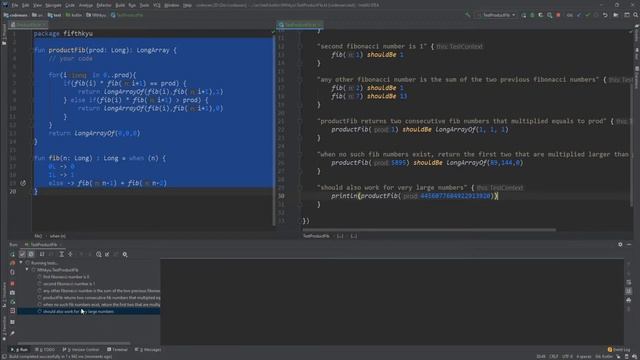Click the build project hammer icon
This screenshot has height=360, width=640.
click(468, 15)
